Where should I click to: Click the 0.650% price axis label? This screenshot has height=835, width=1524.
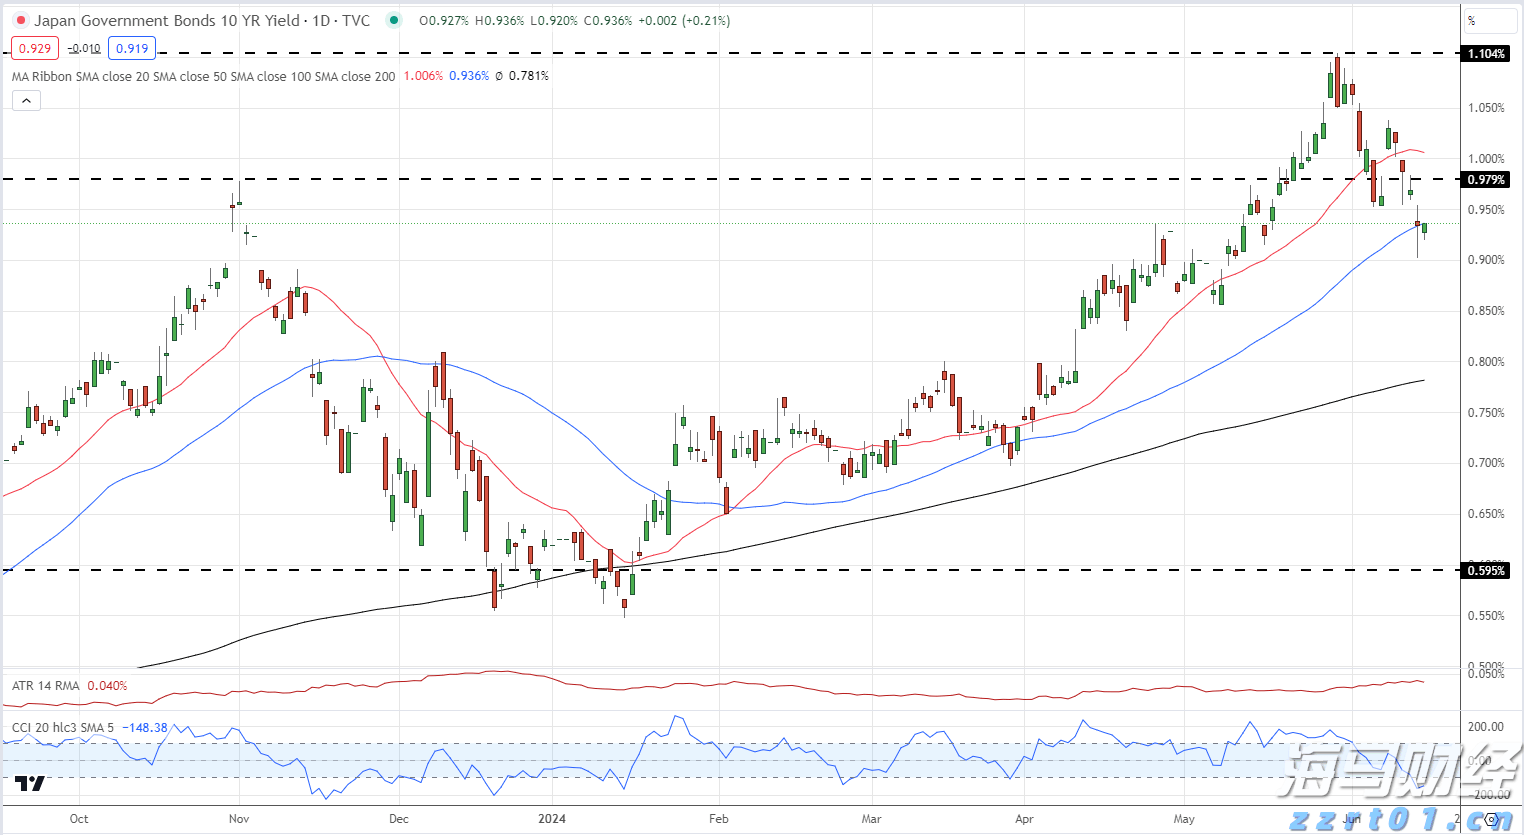[1486, 514]
